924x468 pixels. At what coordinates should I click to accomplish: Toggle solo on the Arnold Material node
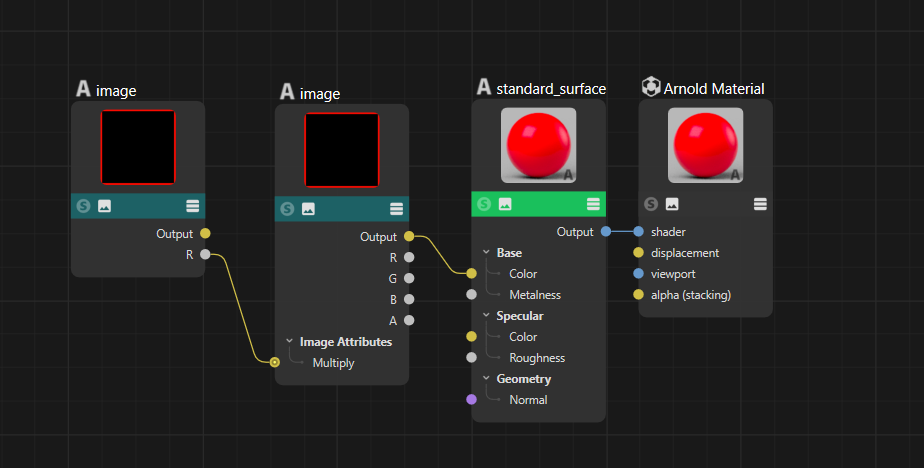651,204
